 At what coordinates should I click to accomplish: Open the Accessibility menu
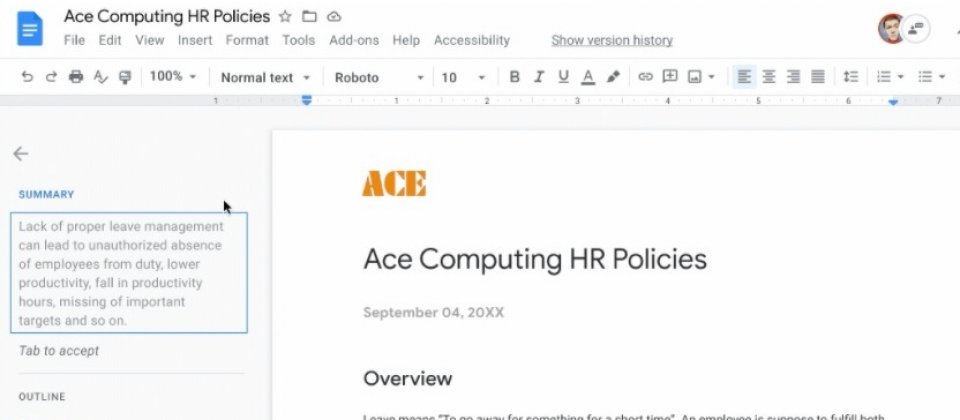pyautogui.click(x=472, y=40)
